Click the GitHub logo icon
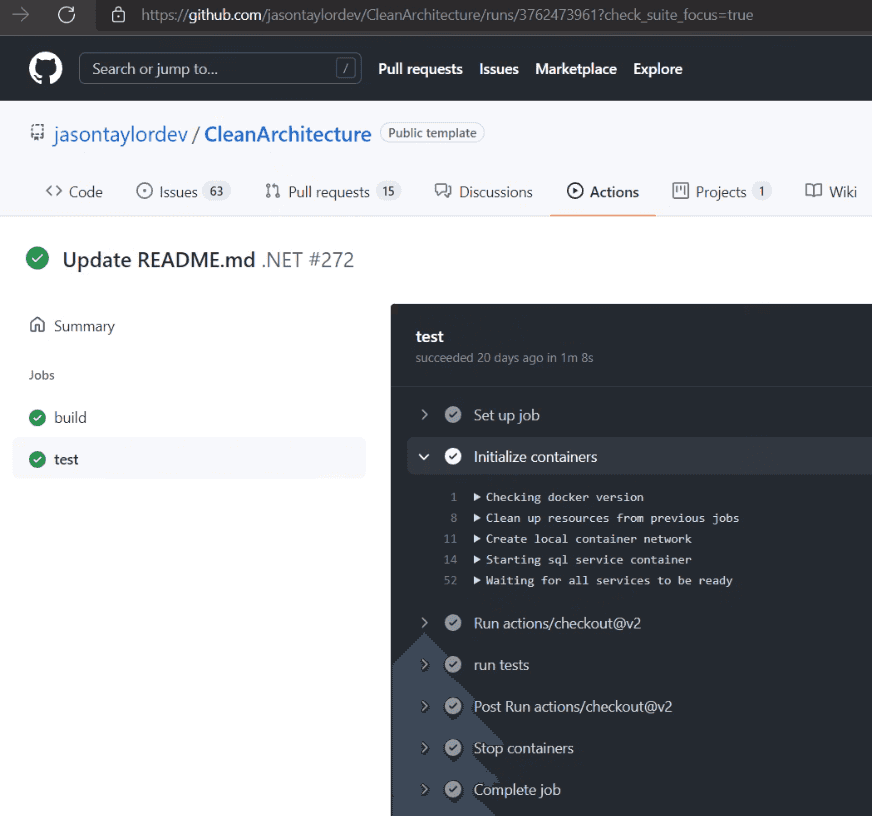Viewport: 872px width, 816px height. coord(45,69)
